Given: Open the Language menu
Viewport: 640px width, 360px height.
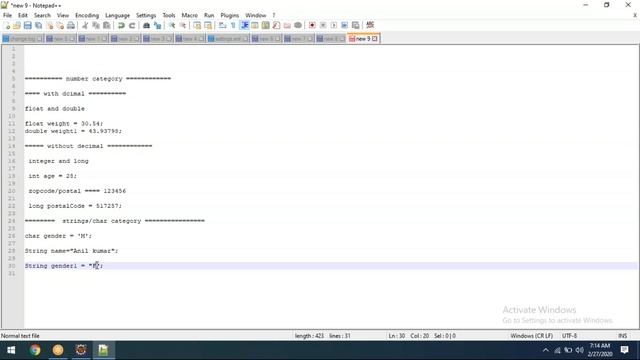Looking at the screenshot, I should coord(117,15).
